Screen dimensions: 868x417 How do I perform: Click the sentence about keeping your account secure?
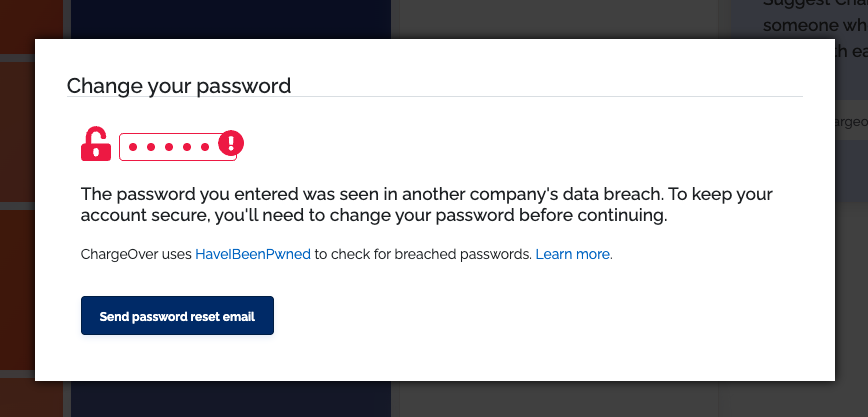(x=373, y=215)
